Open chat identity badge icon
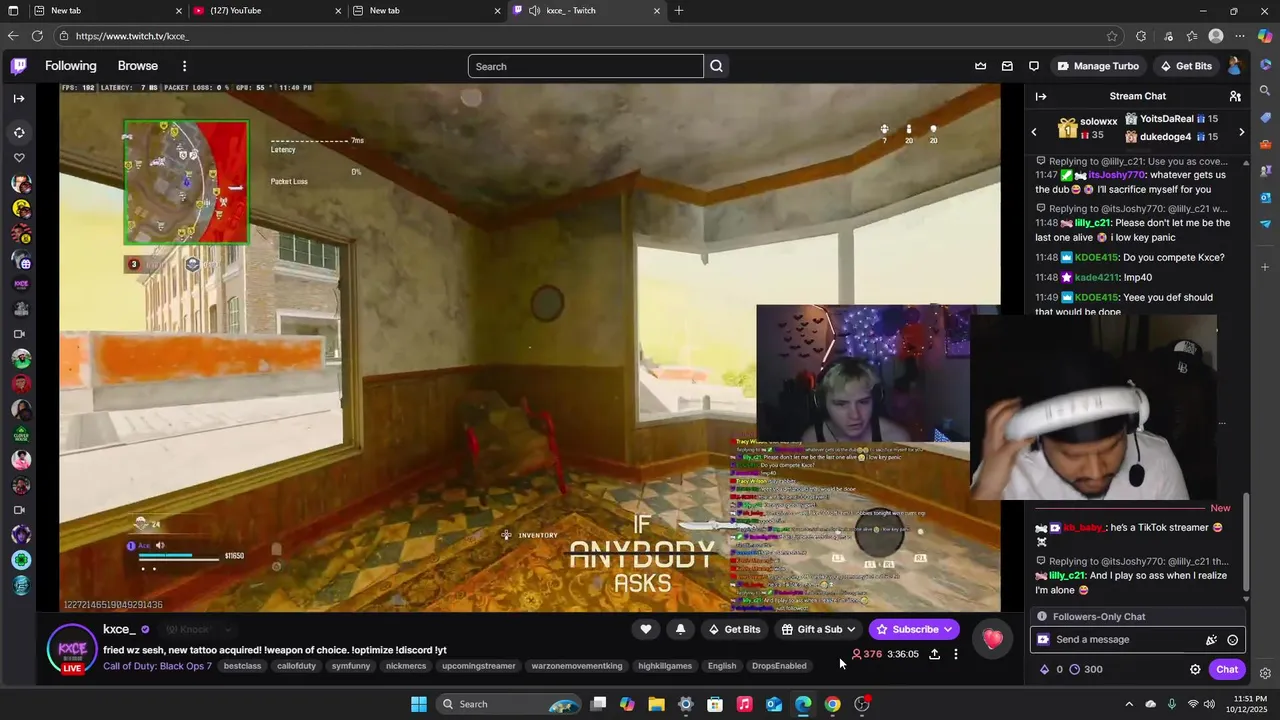Viewport: 1280px width, 720px height. click(x=1043, y=640)
